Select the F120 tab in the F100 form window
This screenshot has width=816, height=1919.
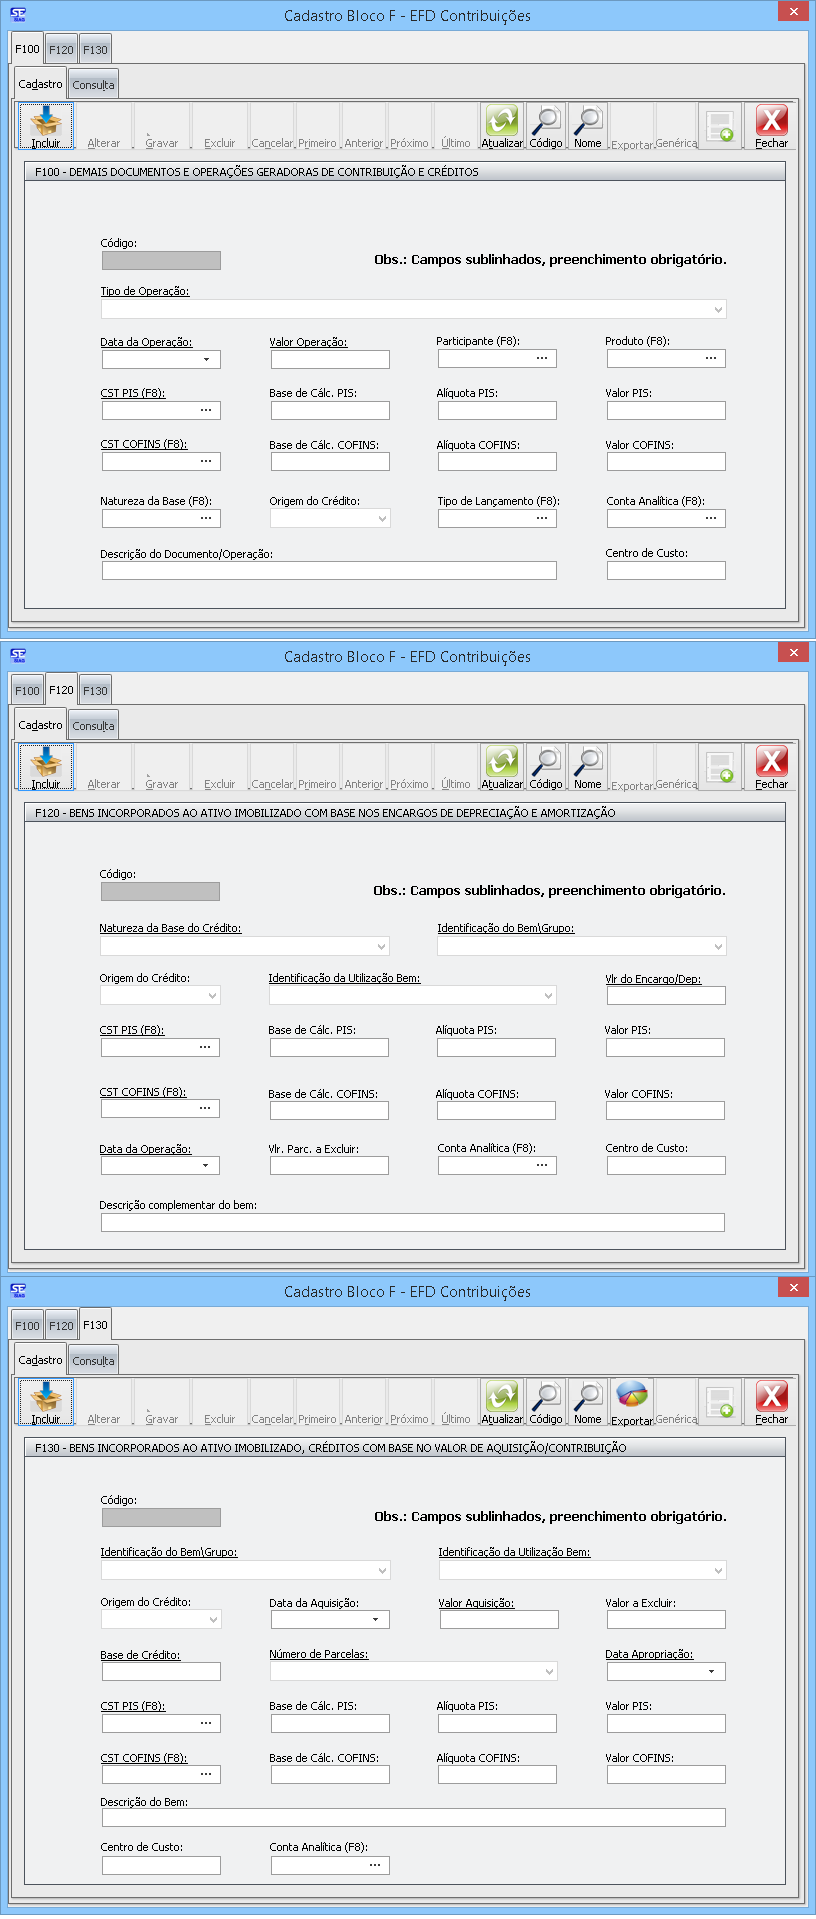[61, 50]
